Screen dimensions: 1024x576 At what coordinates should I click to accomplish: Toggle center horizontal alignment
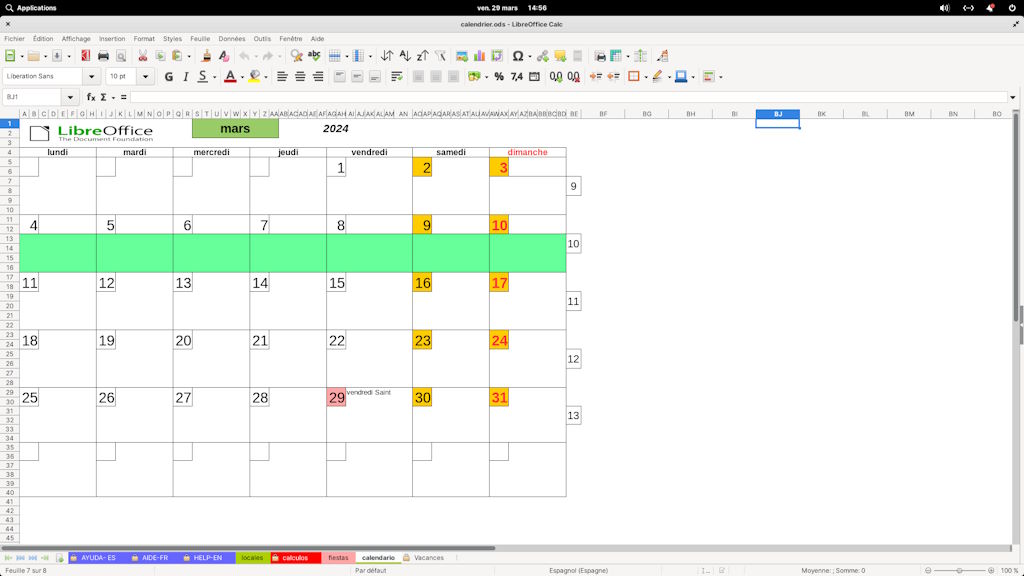[x=300, y=76]
